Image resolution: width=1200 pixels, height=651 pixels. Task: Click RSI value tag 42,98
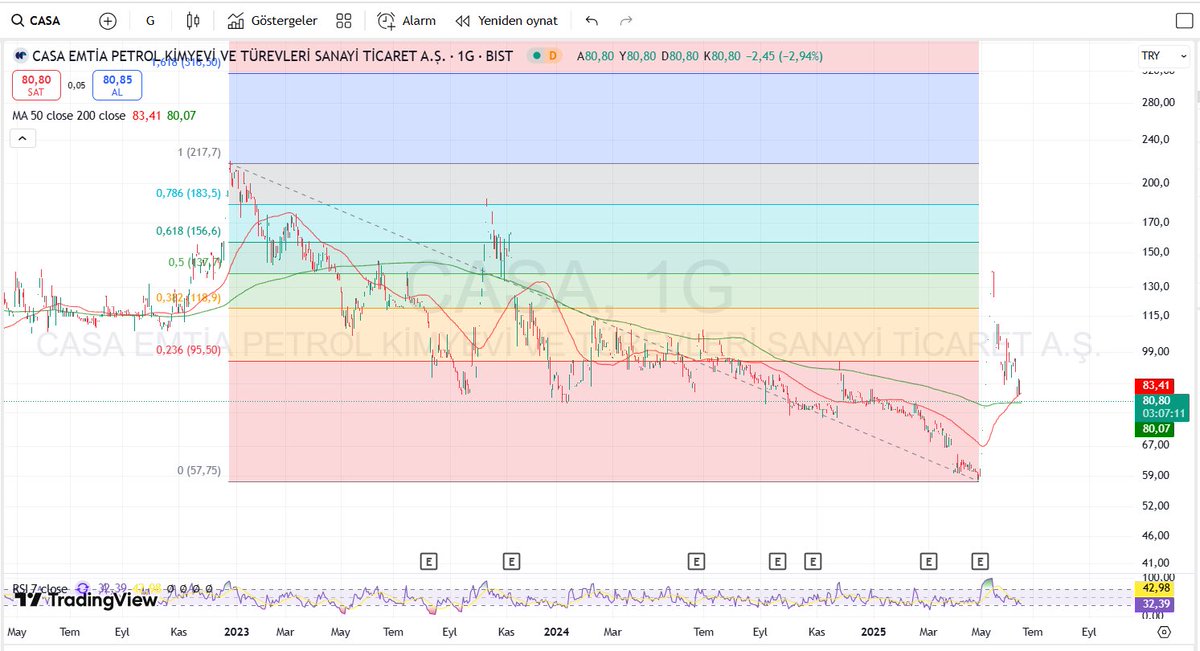pos(1154,590)
